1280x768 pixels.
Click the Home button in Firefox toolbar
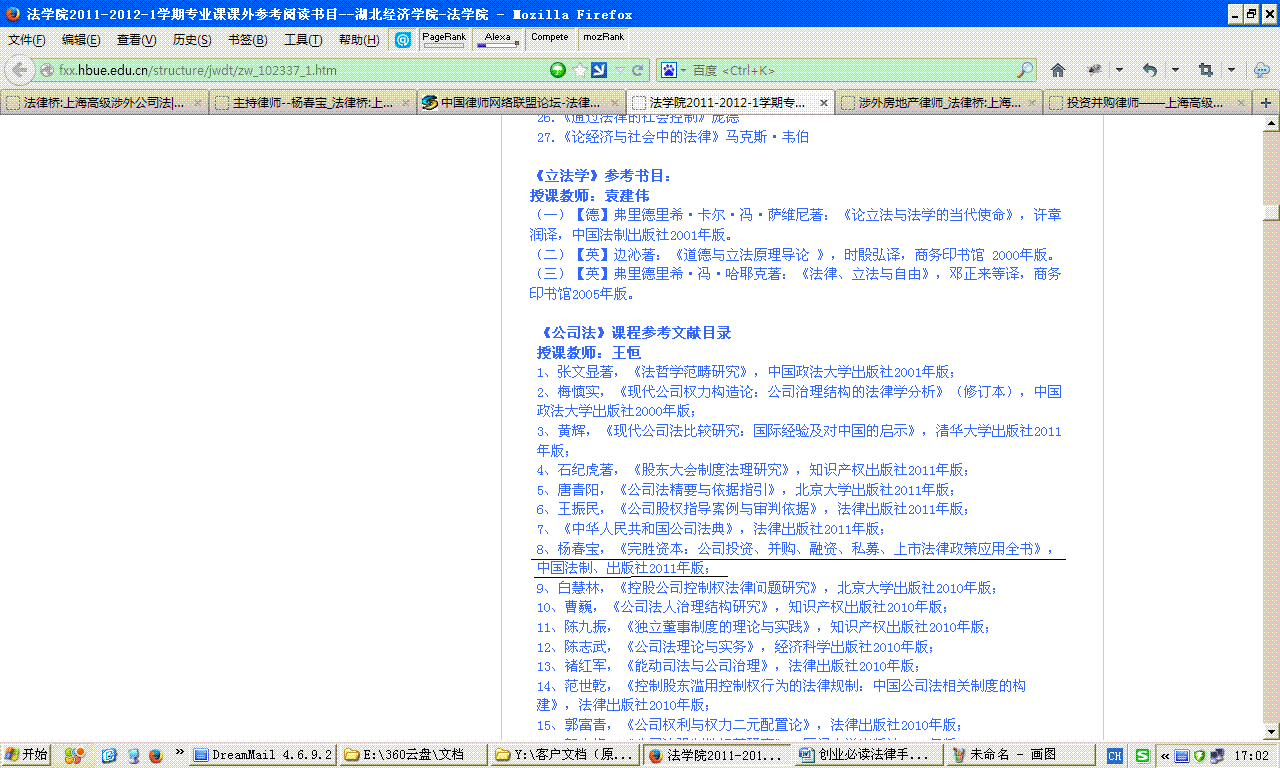[x=1058, y=70]
